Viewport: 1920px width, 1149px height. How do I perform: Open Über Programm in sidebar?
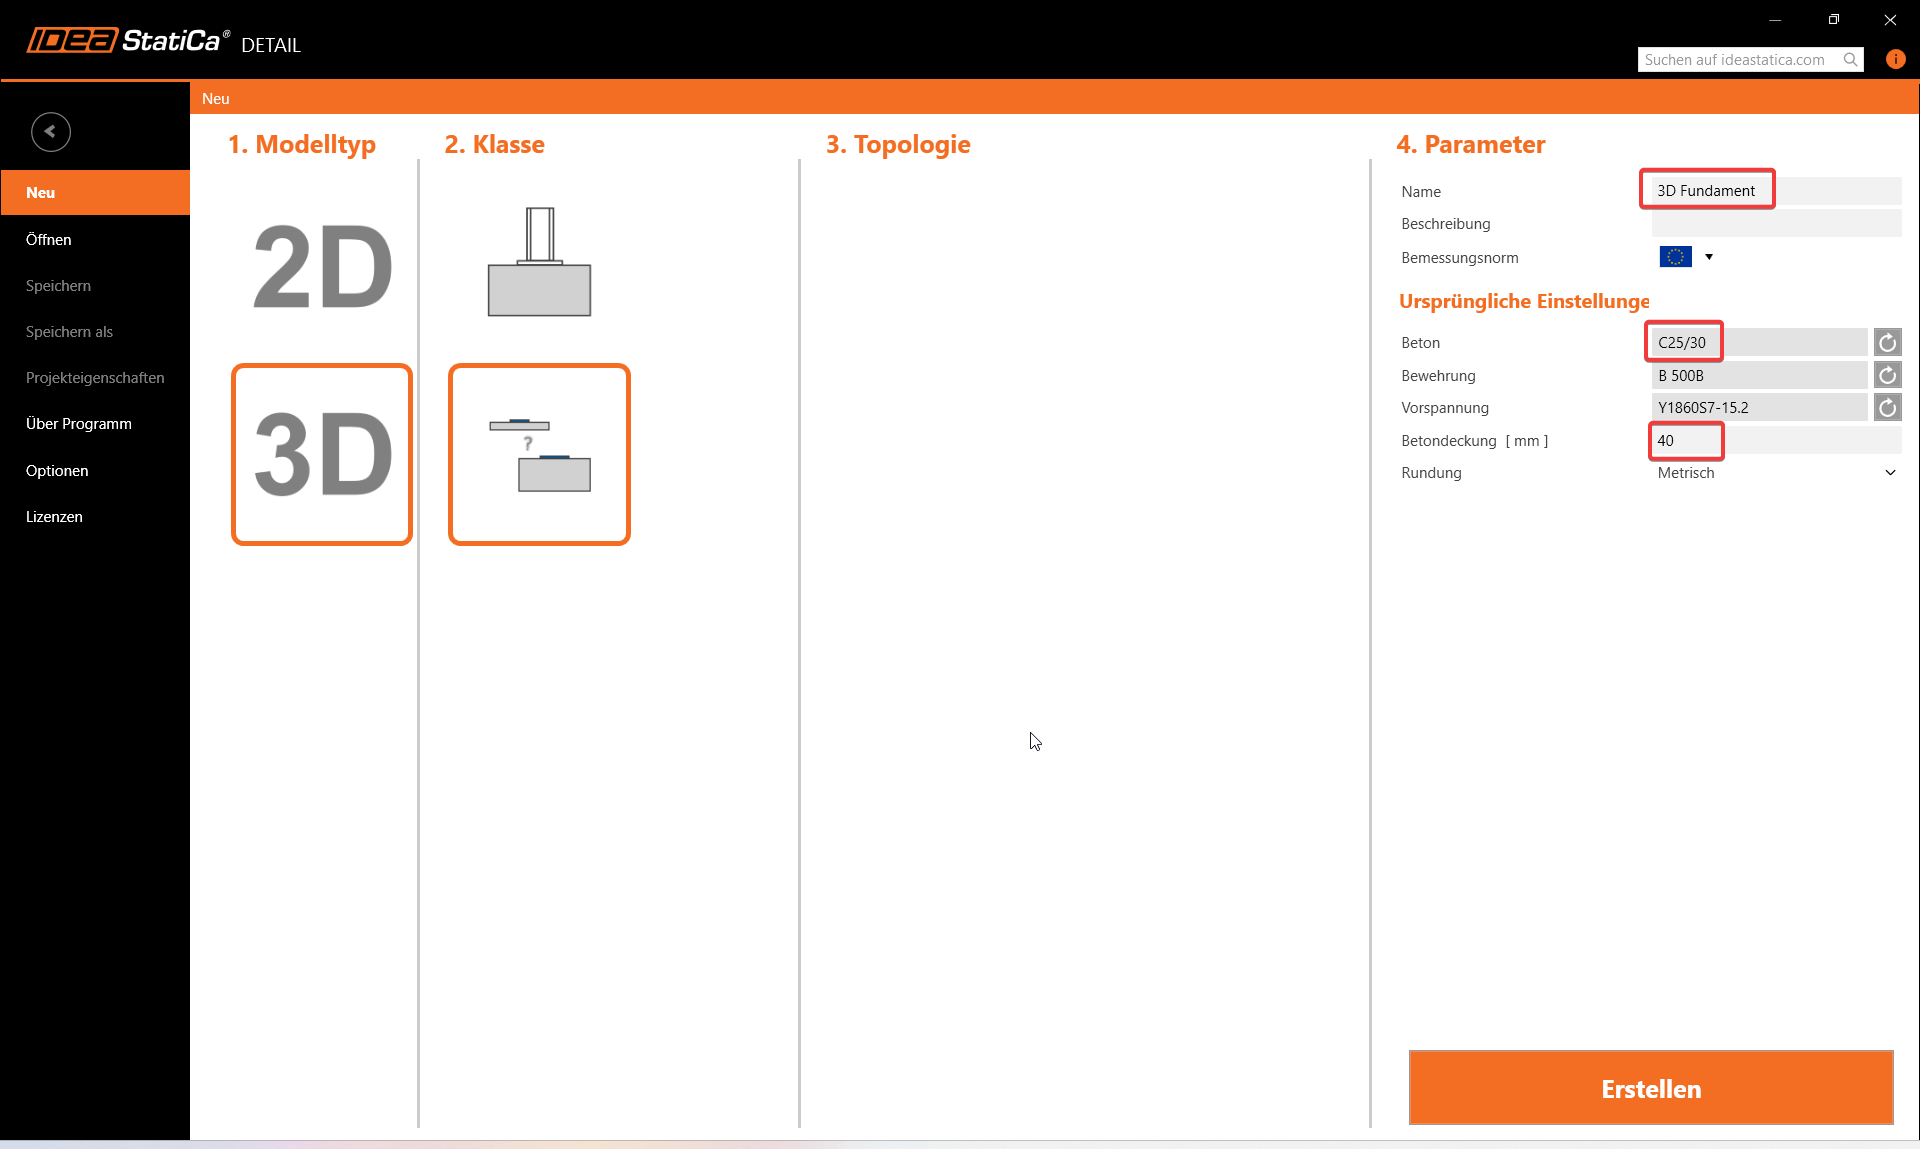tap(79, 424)
